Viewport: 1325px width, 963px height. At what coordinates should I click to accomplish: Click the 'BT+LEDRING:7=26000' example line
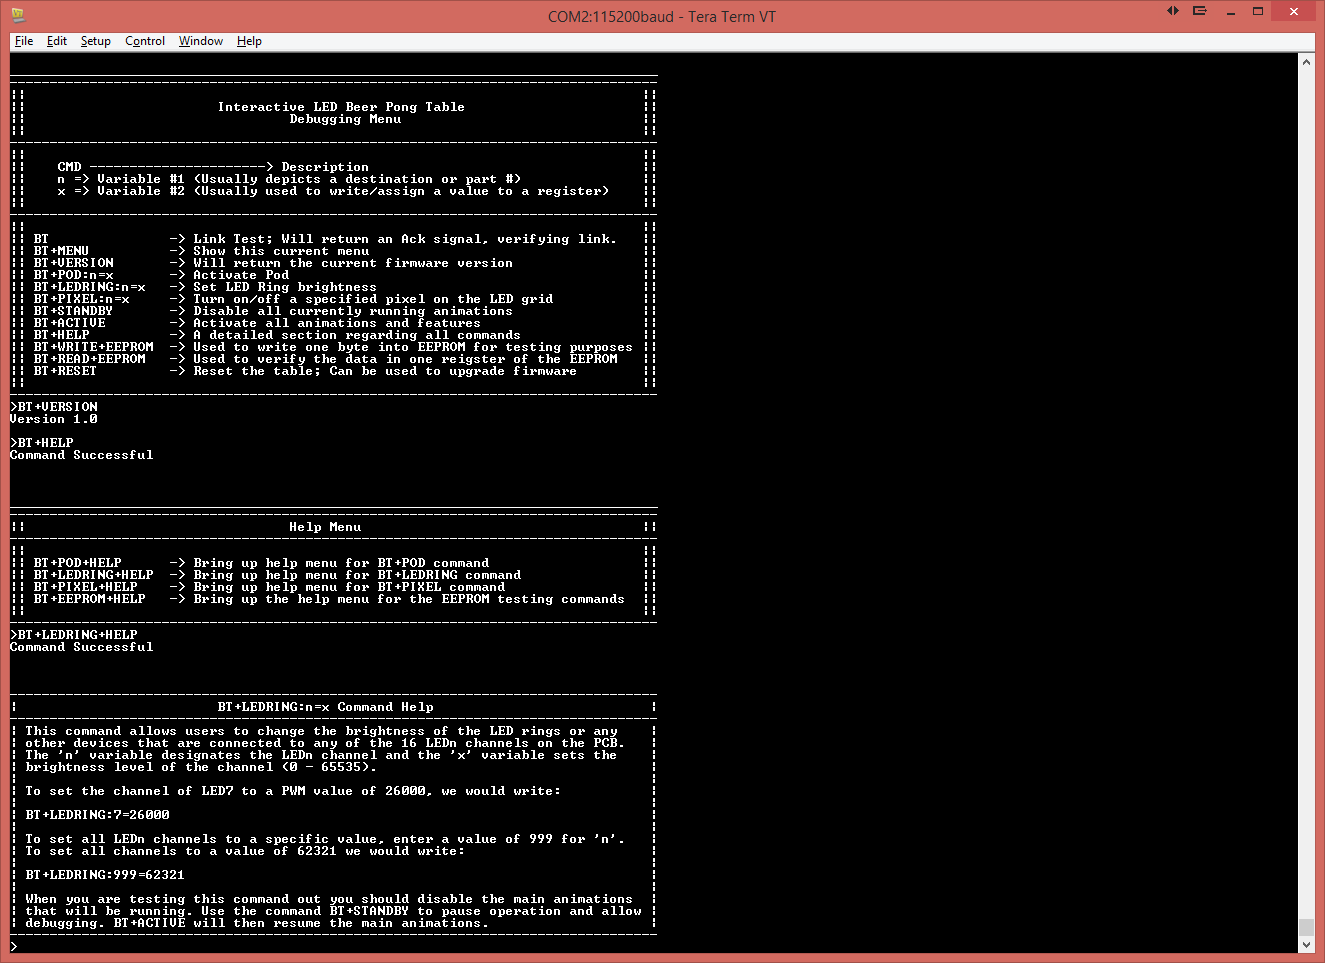[x=97, y=815]
